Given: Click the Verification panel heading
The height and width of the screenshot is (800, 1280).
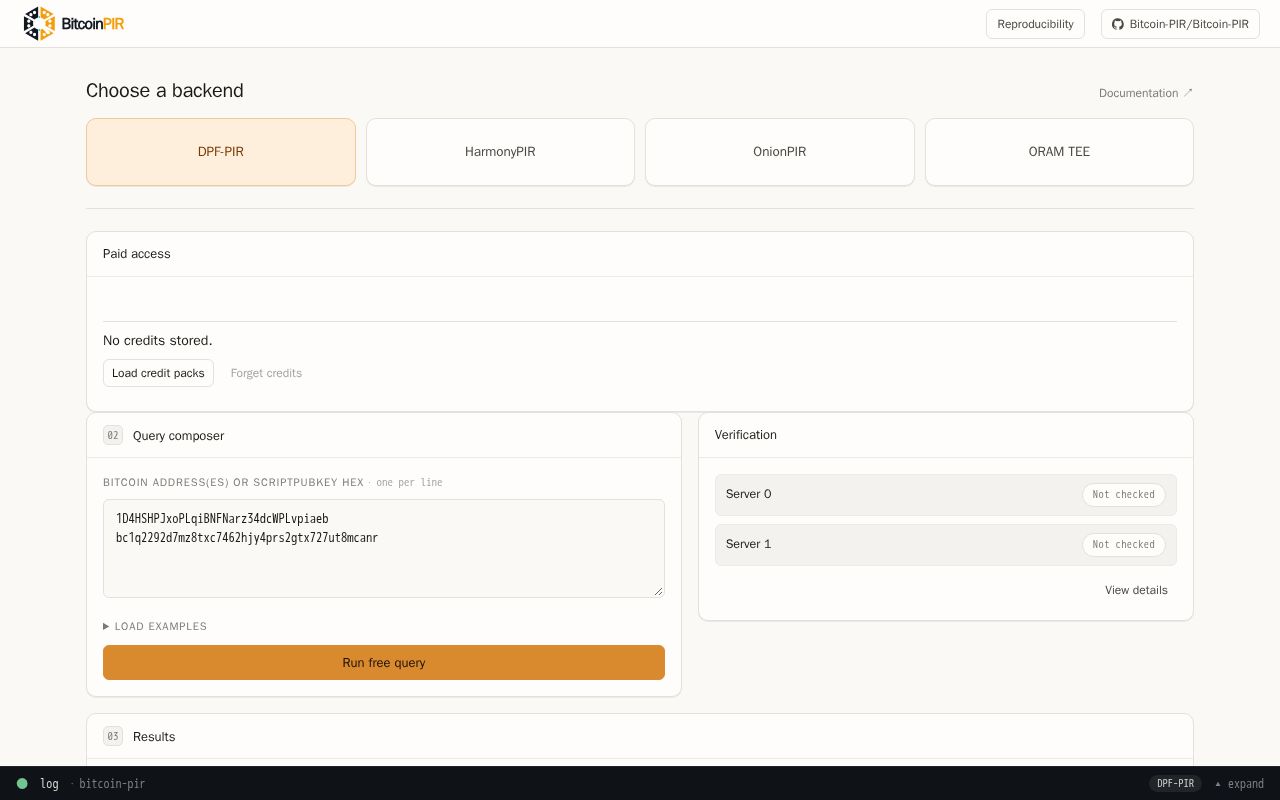Looking at the screenshot, I should click(746, 435).
